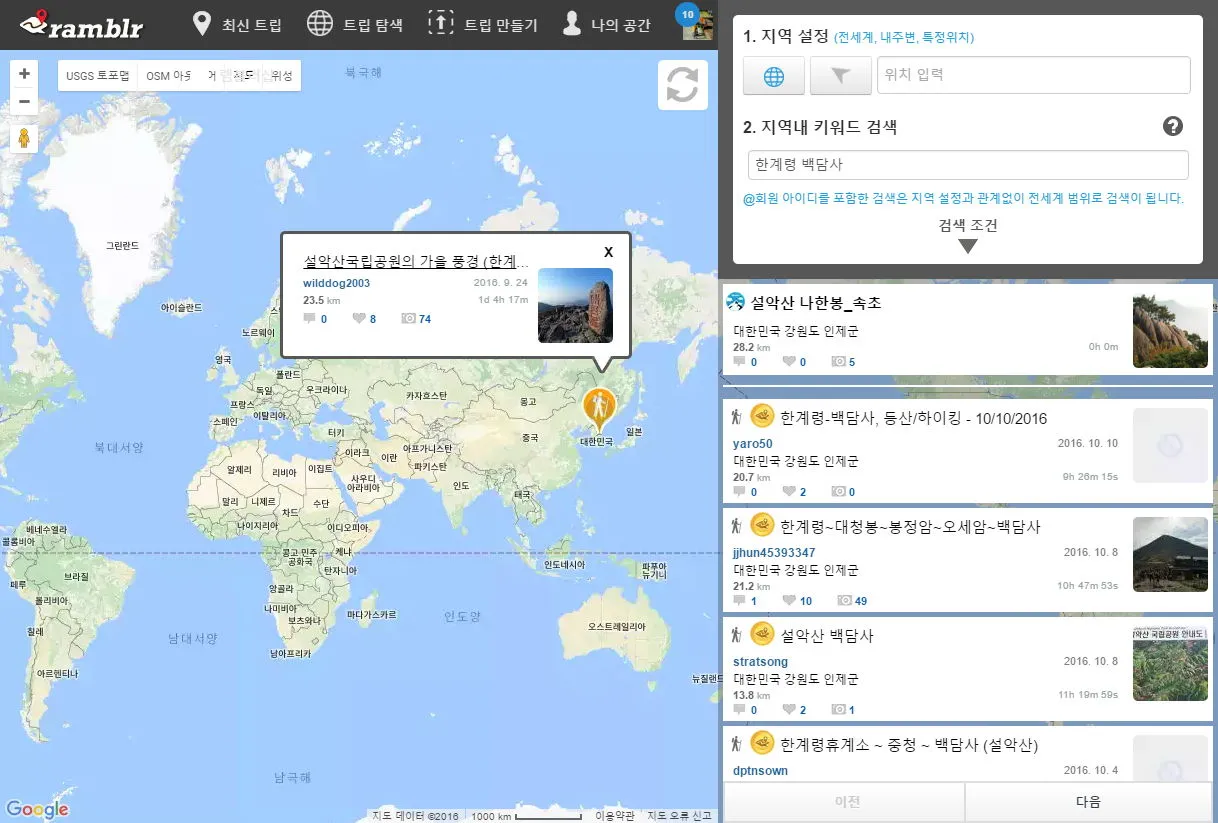Image resolution: width=1218 pixels, height=823 pixels.
Task: Open user wilddog2003 from the popup
Action: point(336,283)
